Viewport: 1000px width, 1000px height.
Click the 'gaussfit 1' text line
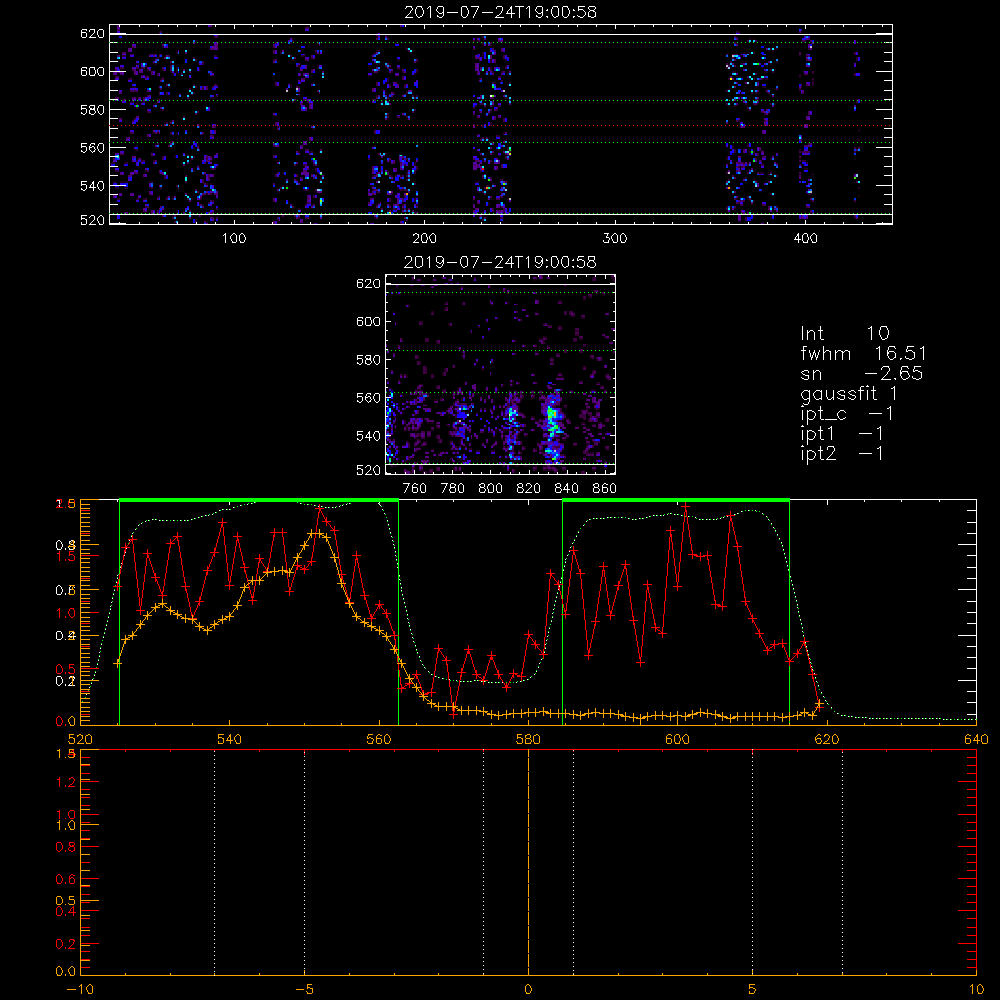[x=849, y=394]
